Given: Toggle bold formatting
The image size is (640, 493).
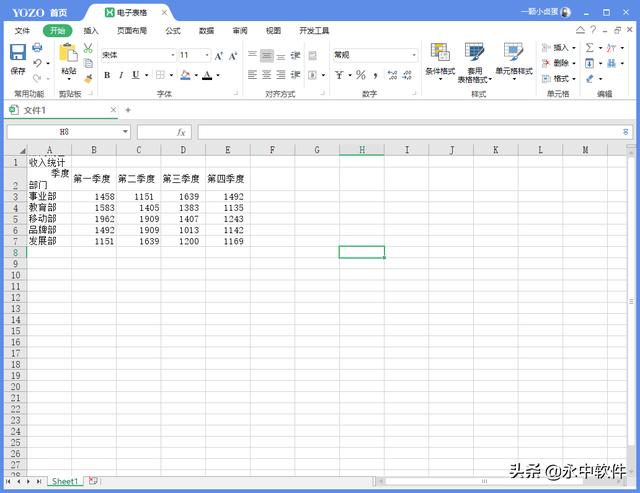Looking at the screenshot, I should tap(107, 75).
